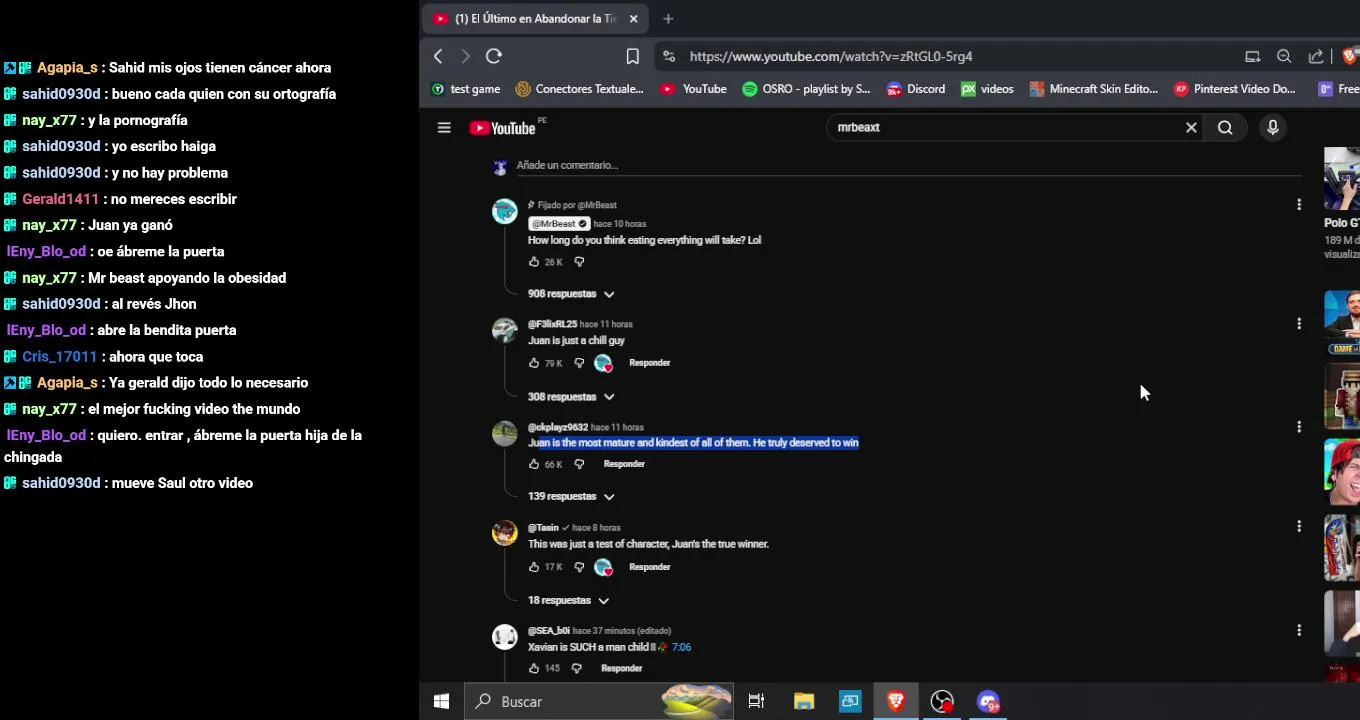
Task: Like the @ckplayz9632 comment
Action: tap(534, 464)
